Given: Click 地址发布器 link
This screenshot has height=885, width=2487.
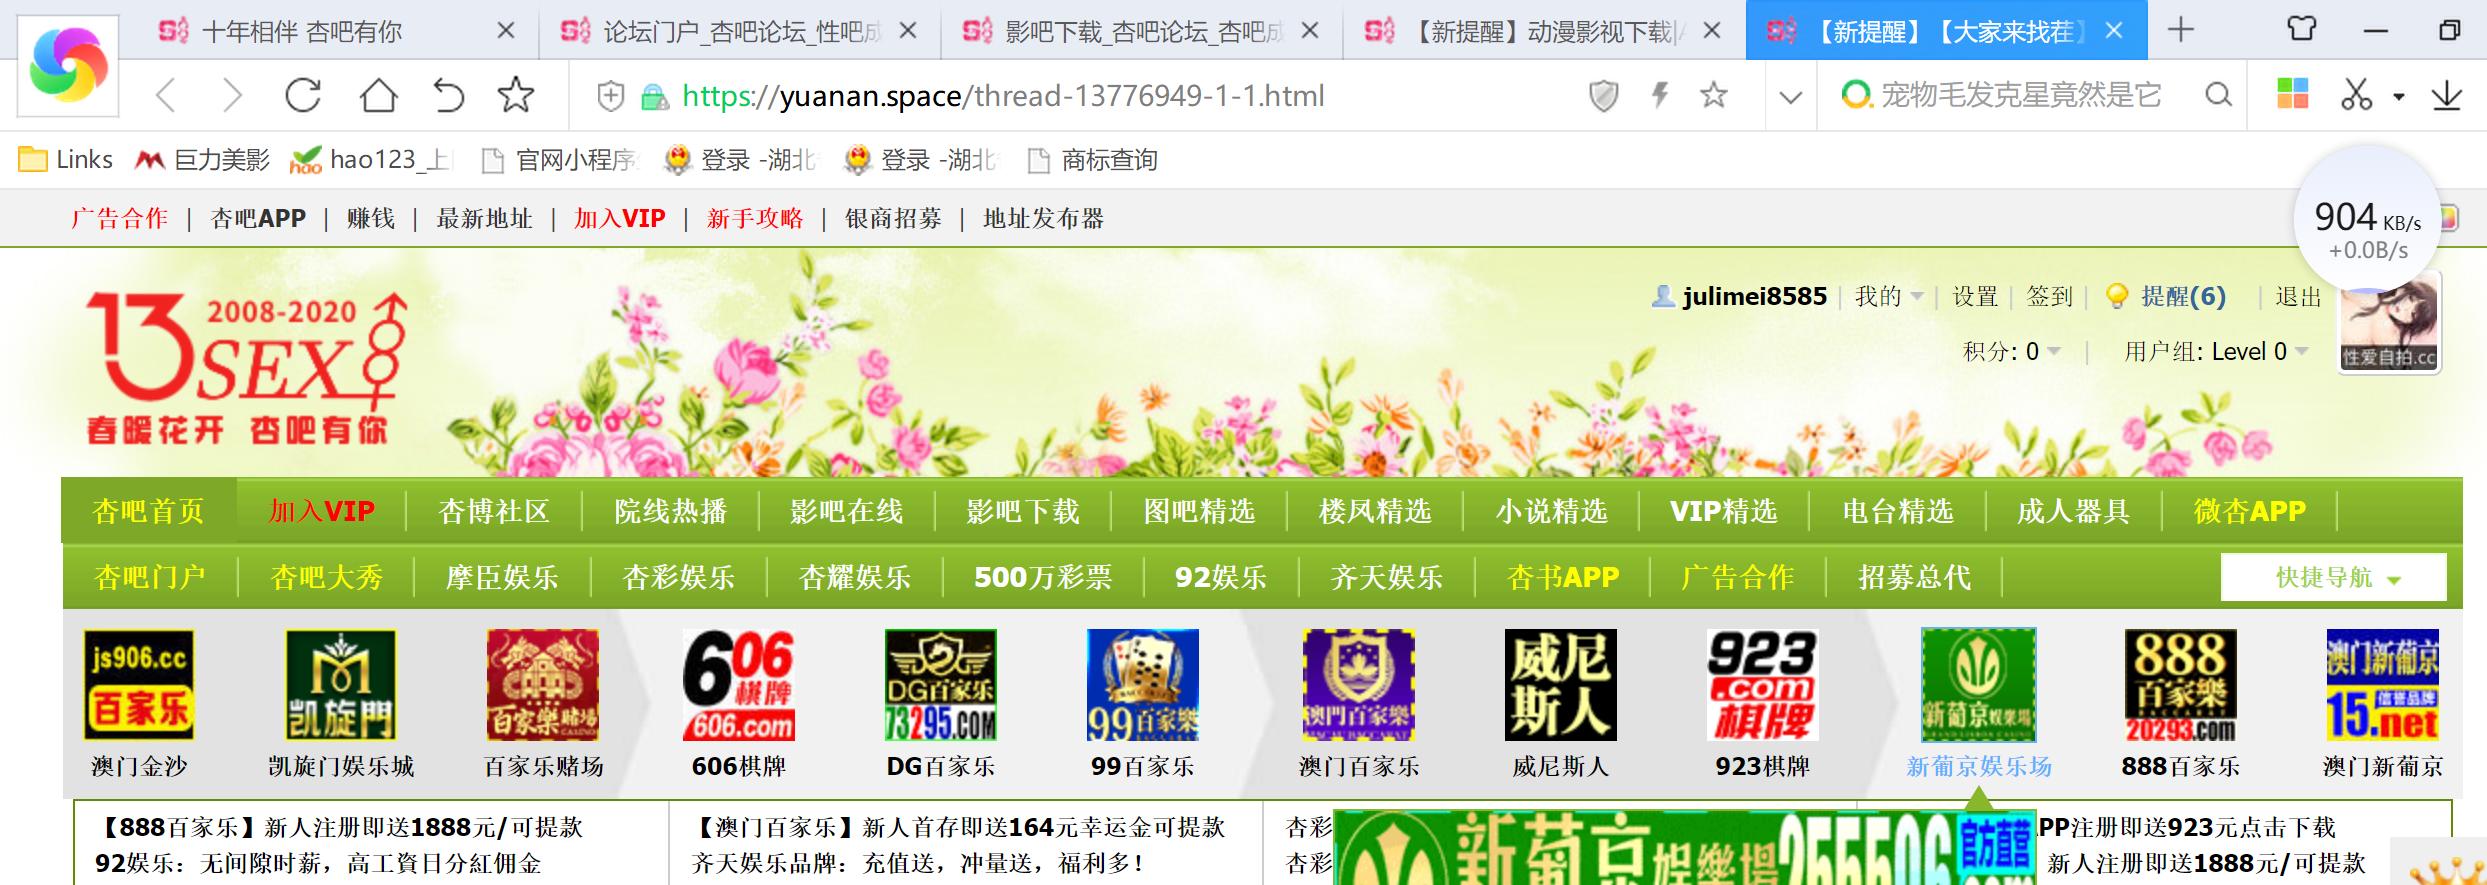Looking at the screenshot, I should [x=1043, y=218].
